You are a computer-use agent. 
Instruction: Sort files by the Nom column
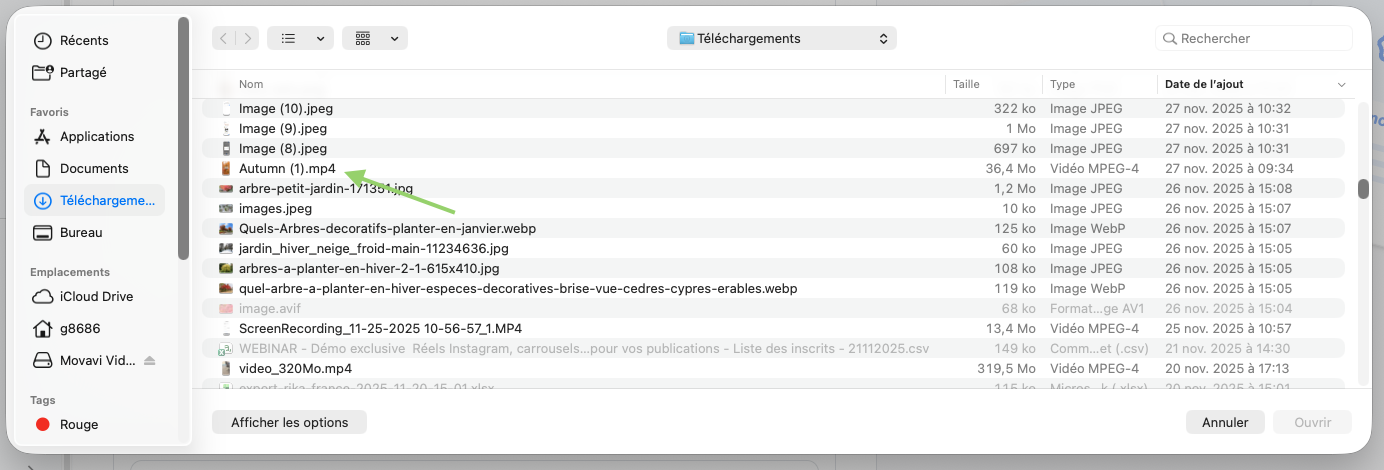coord(251,84)
